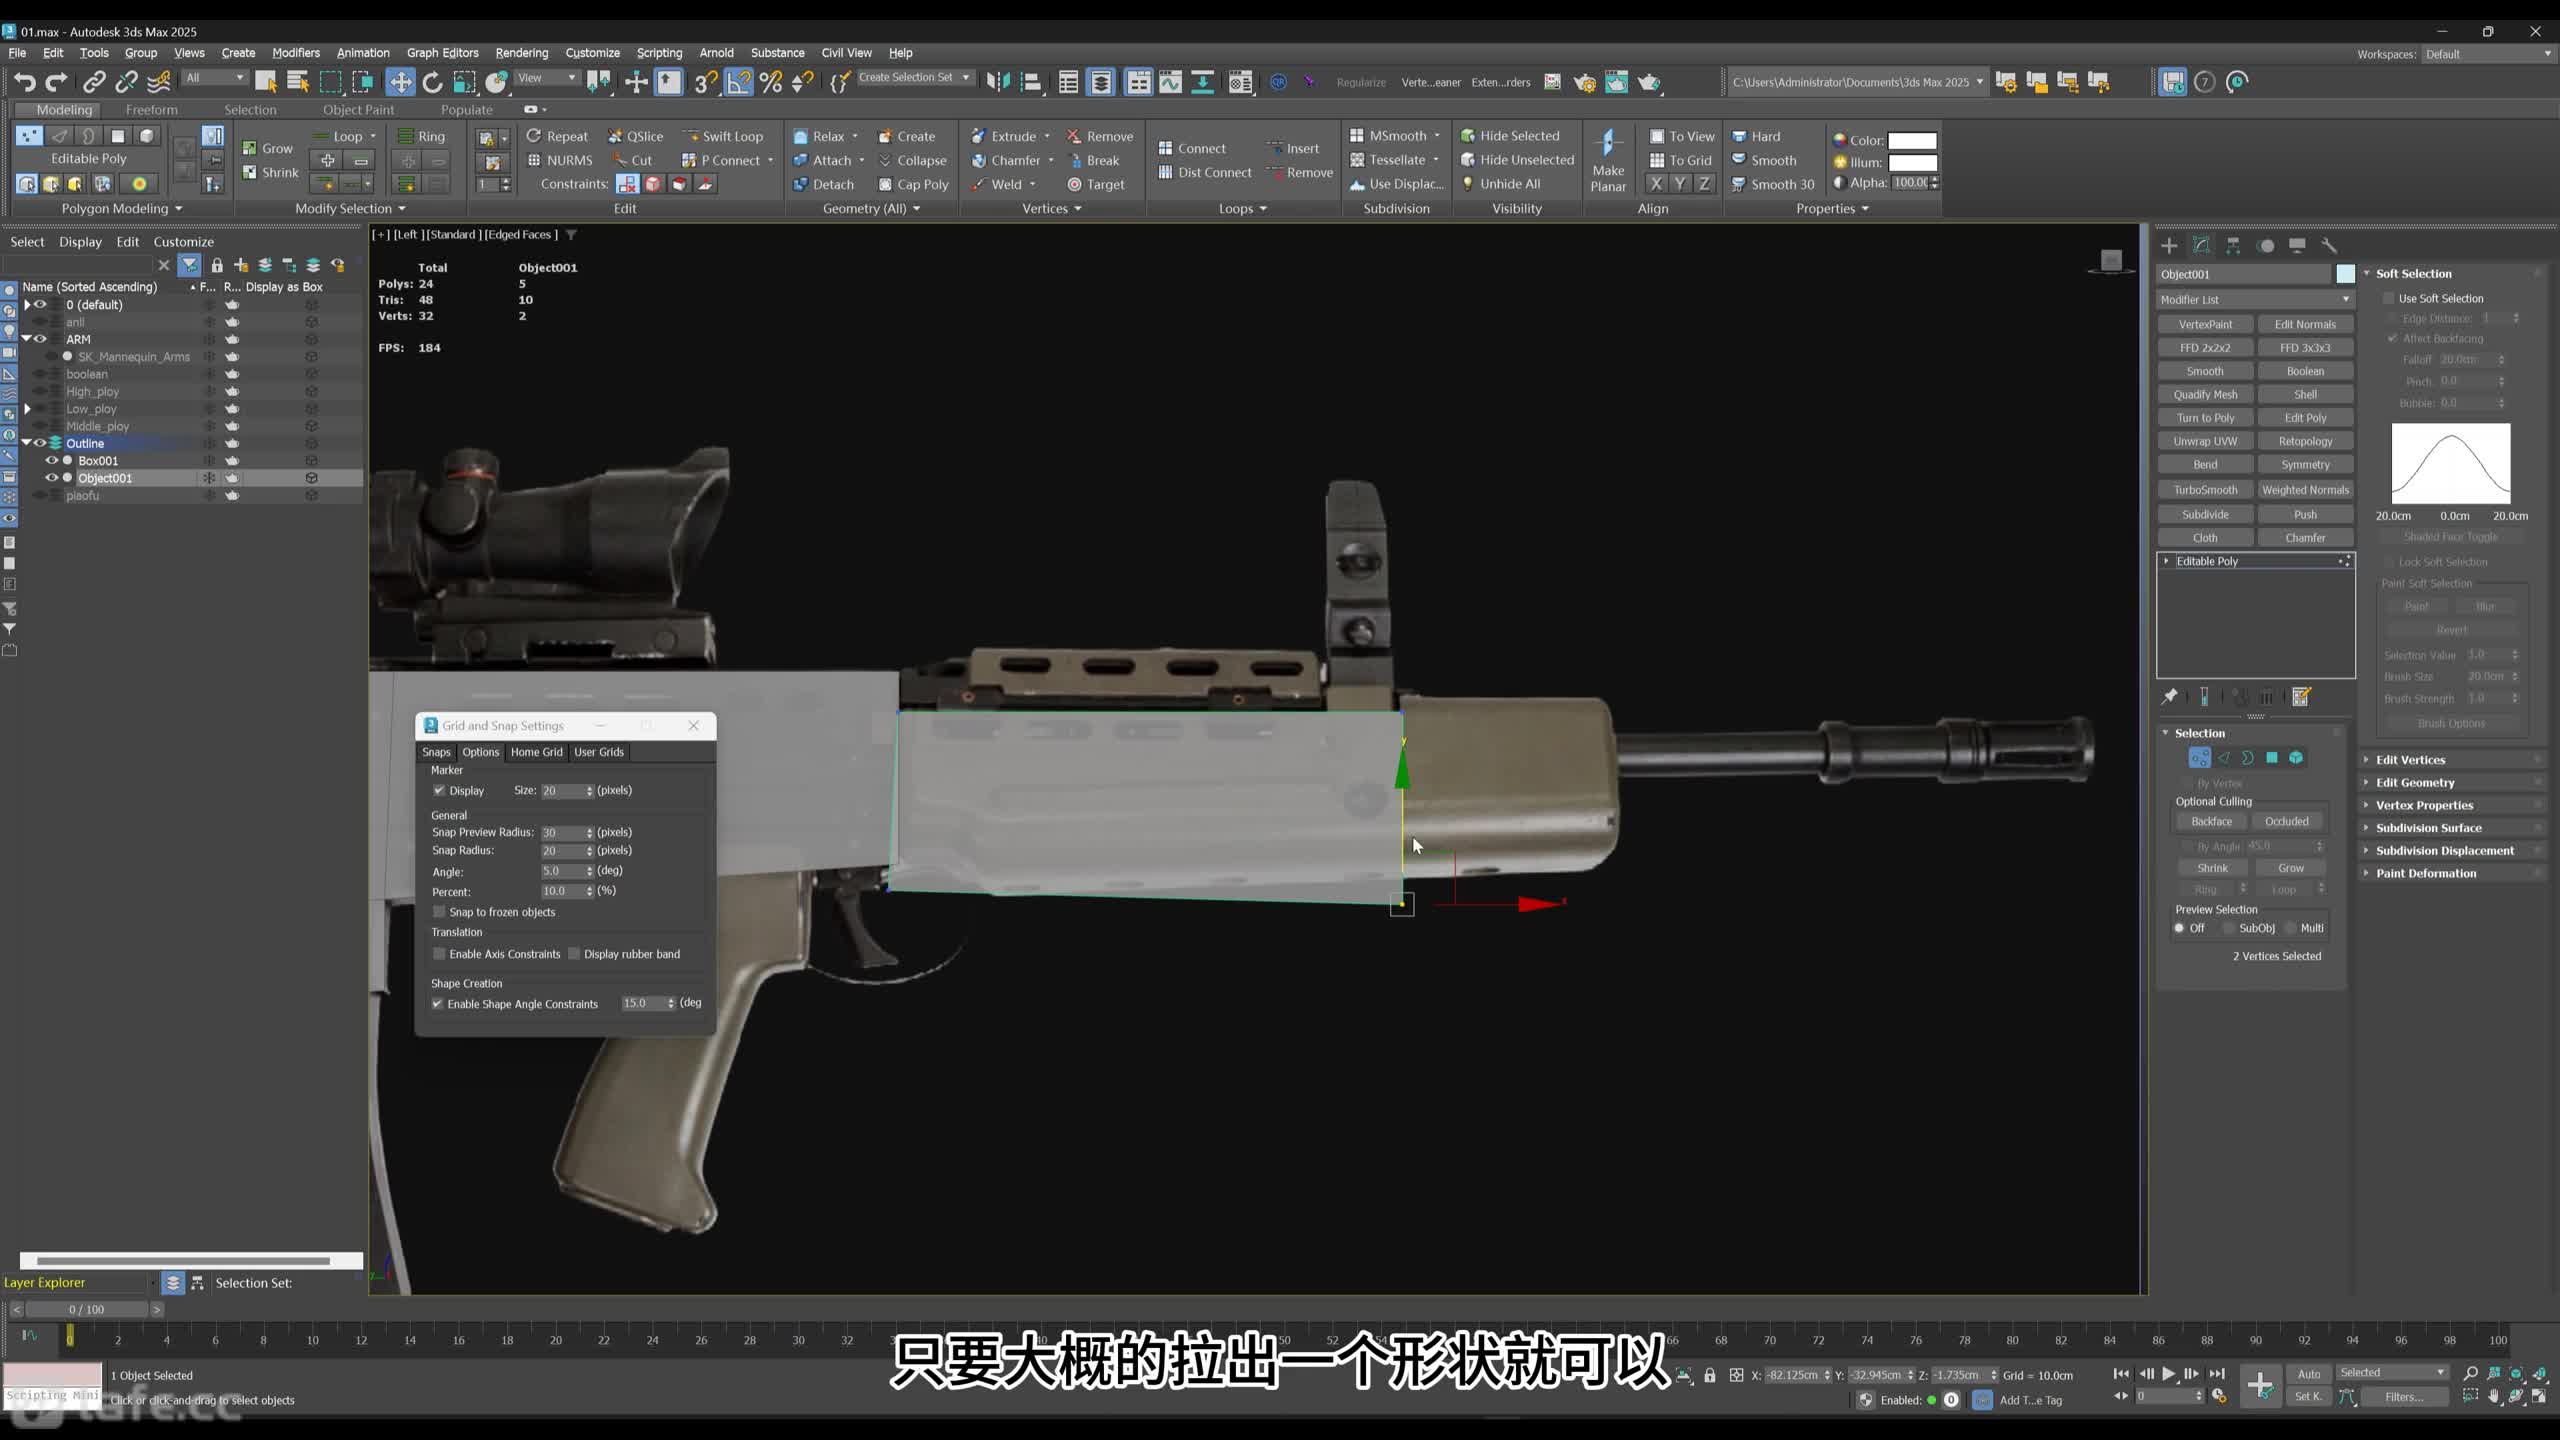Select Vertex sub-object level in Selection rollout
Viewport: 2560px width, 1440px height.
2199,758
